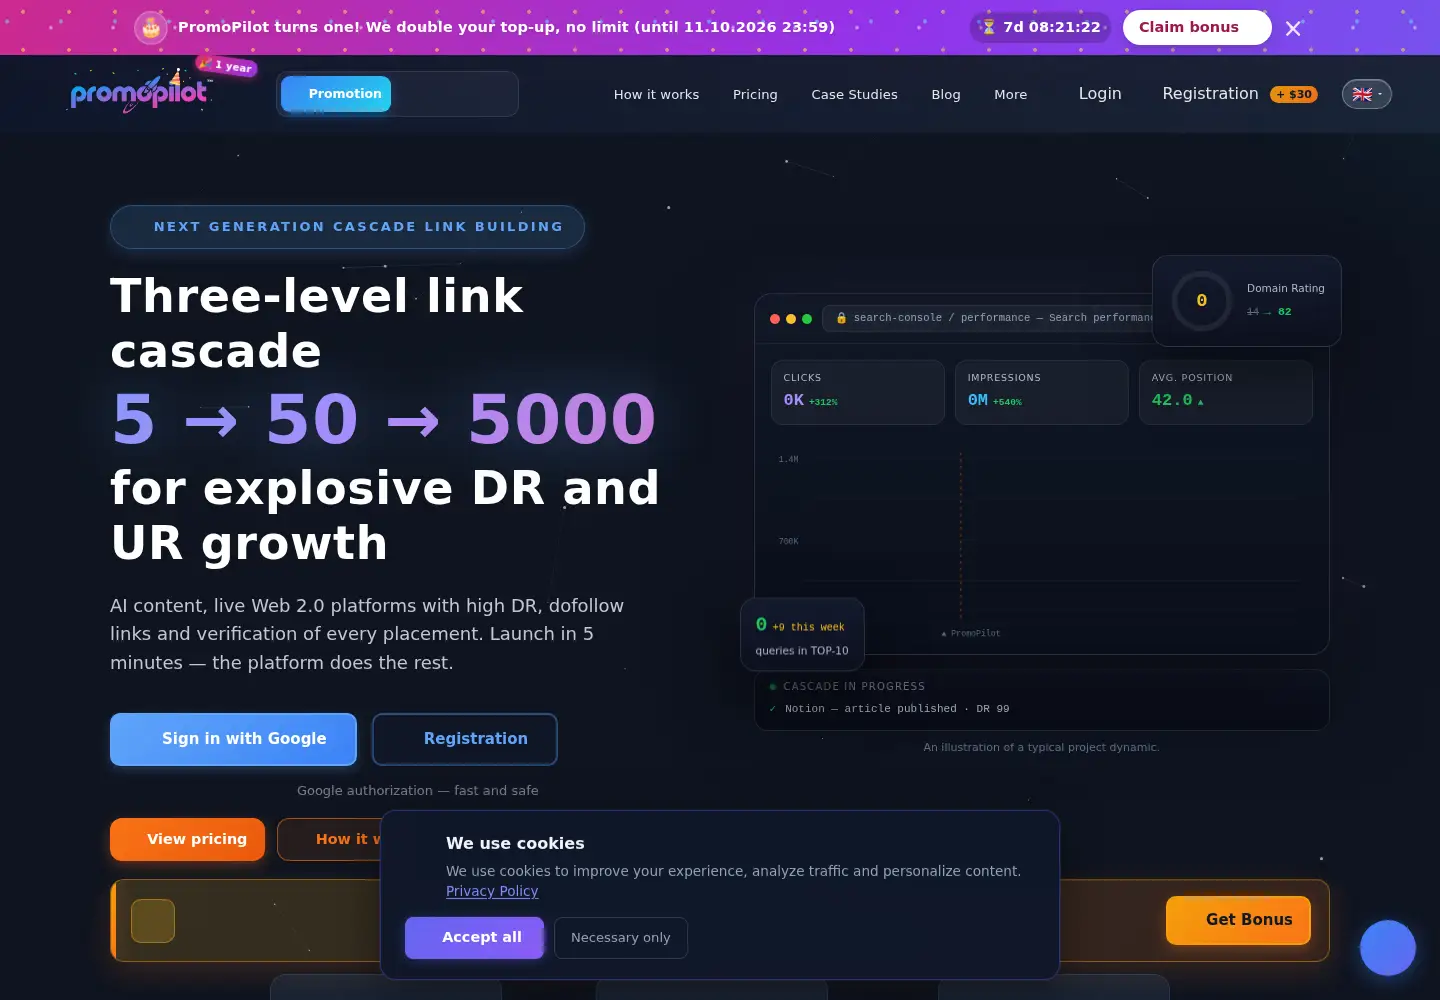Viewport: 1440px width, 1000px height.
Task: Click the "Google authorization — fast and safe" text
Action: (x=418, y=791)
